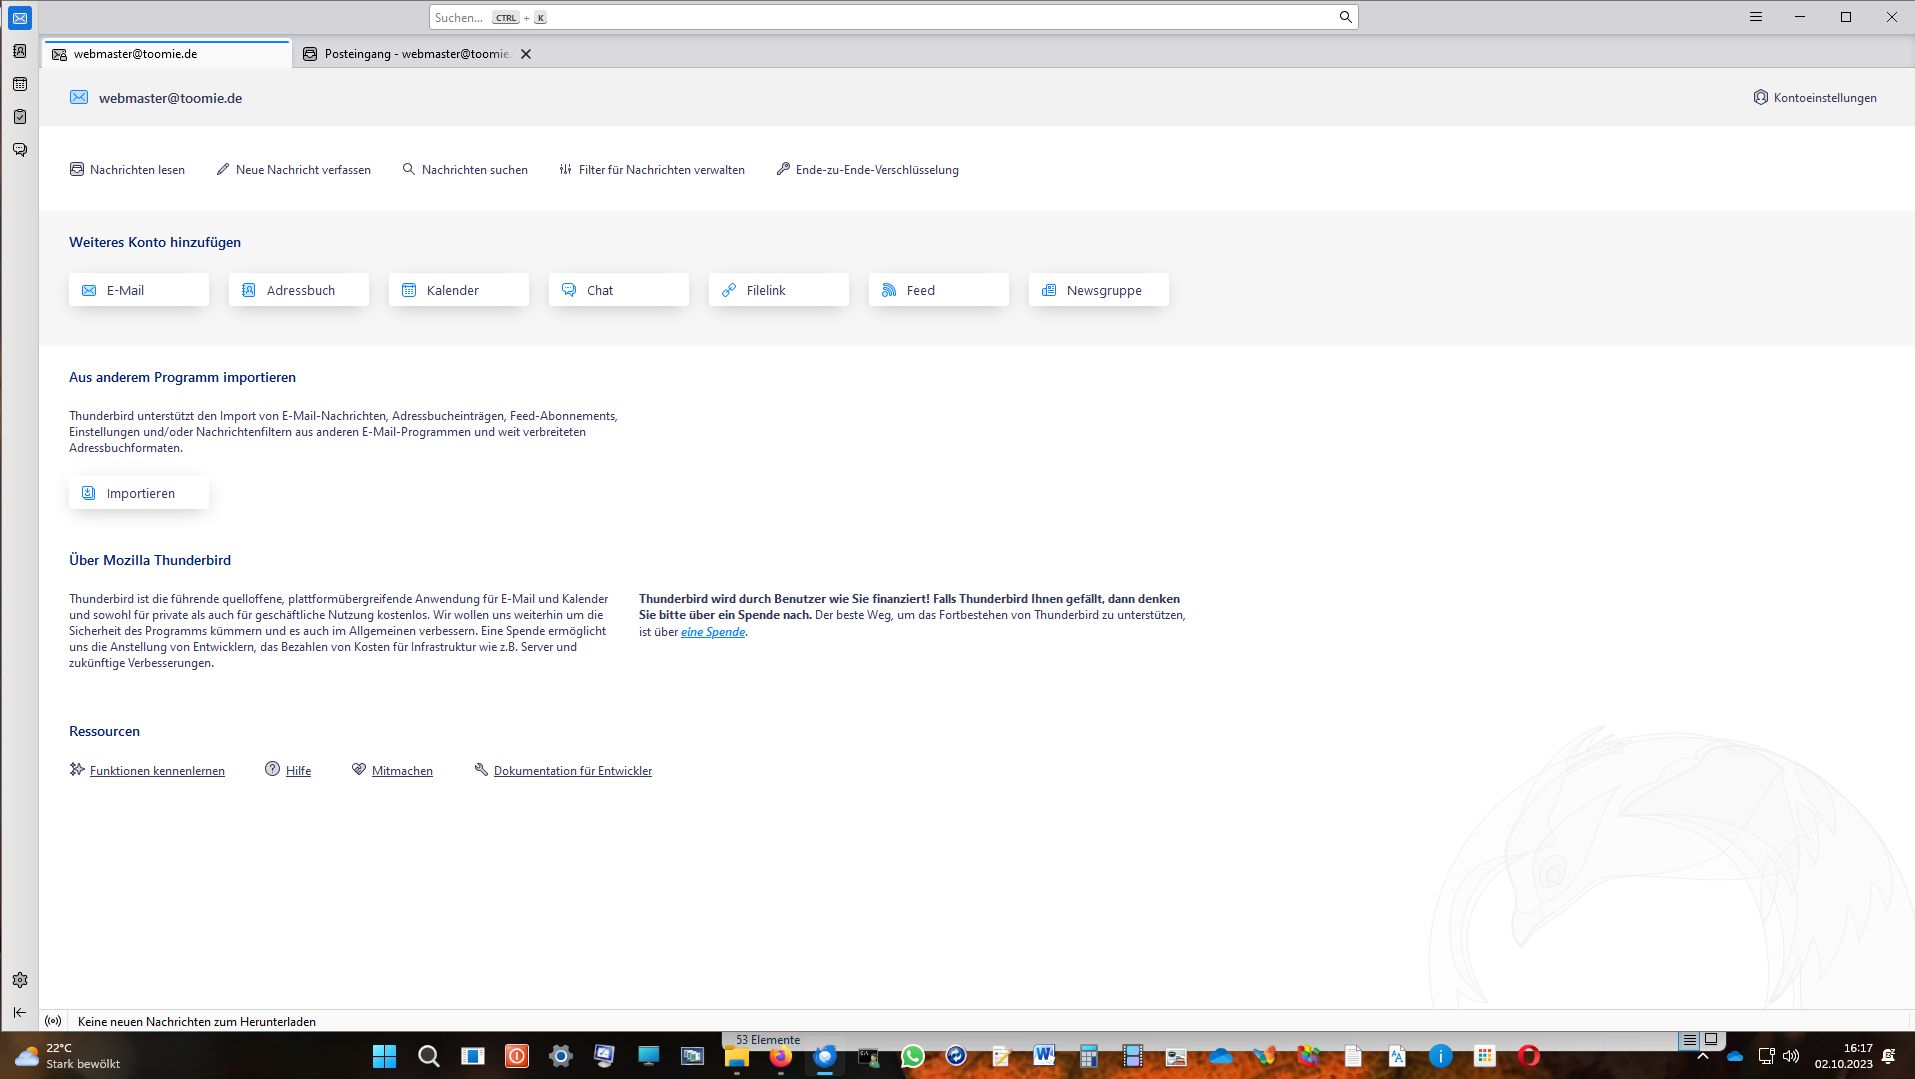Open File Explorer from the taskbar
1915x1079 pixels.
(x=737, y=1056)
